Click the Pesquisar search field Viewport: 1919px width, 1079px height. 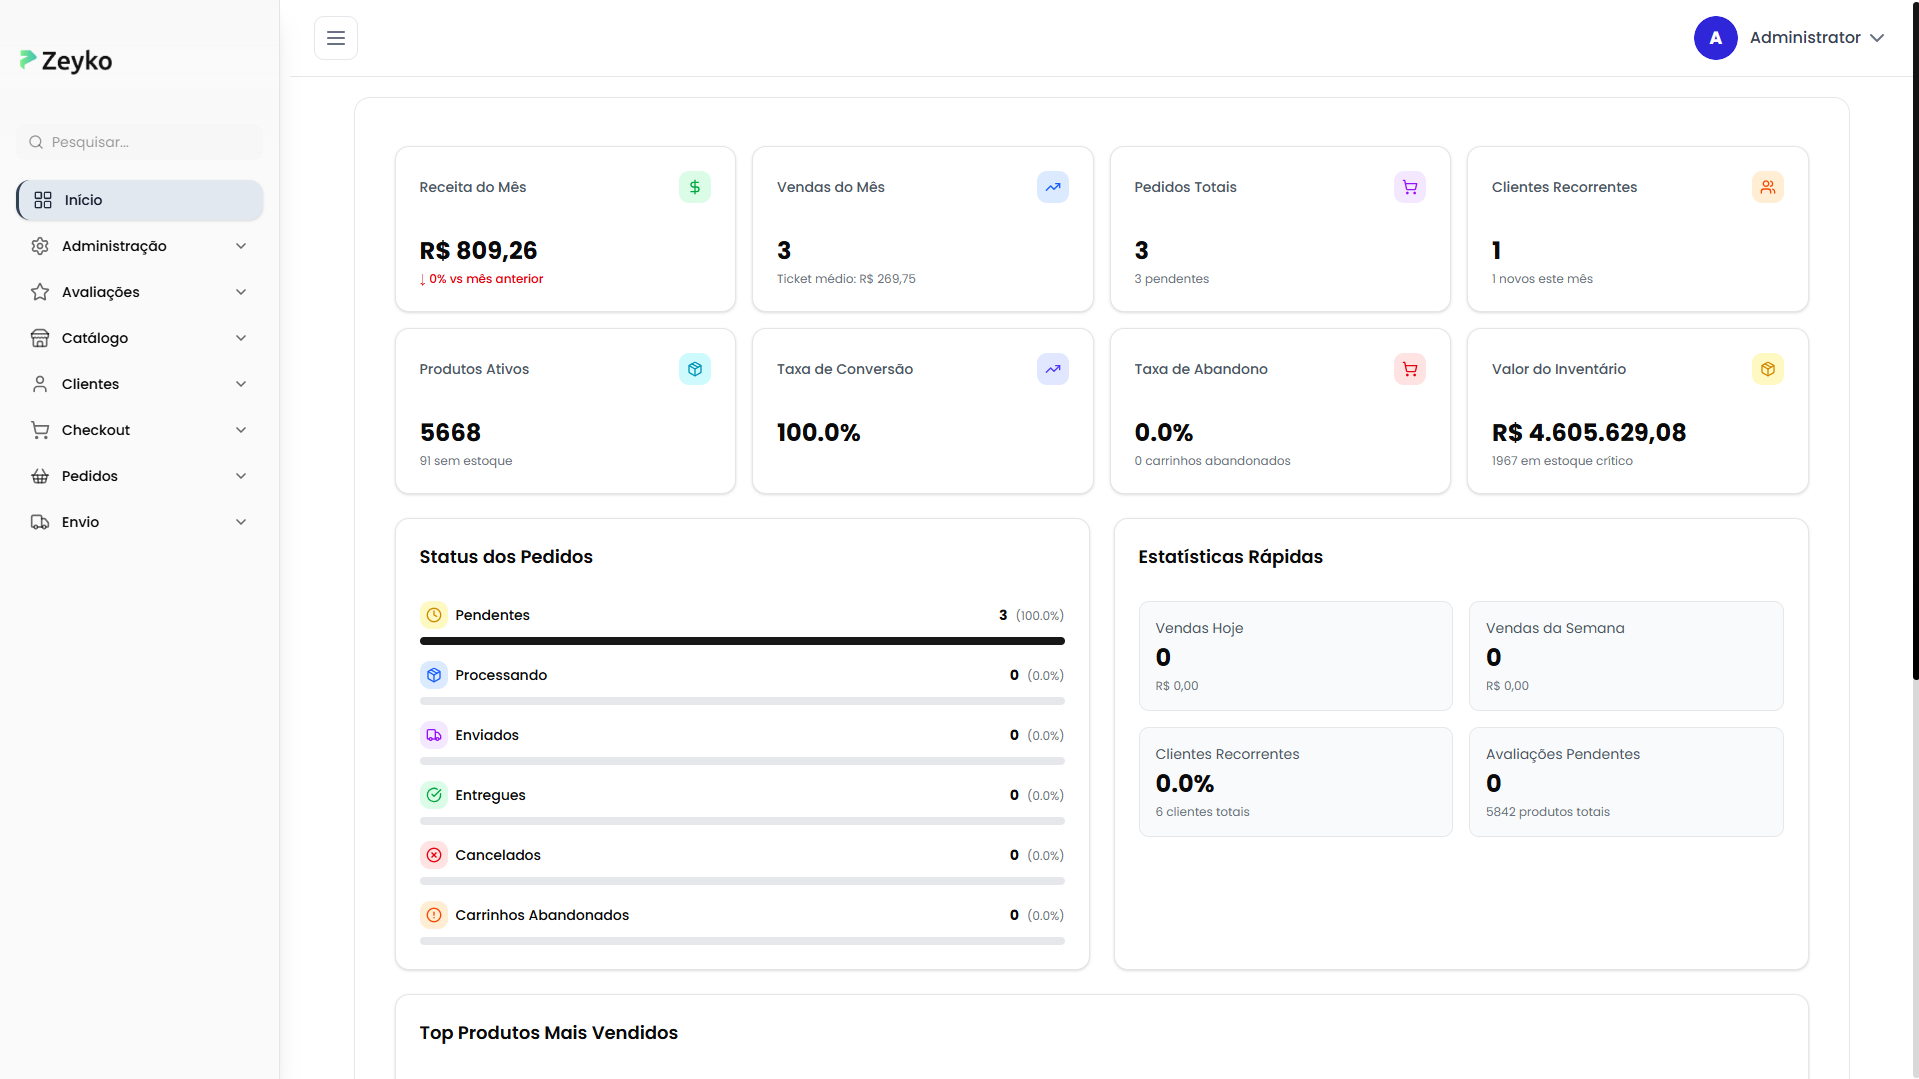click(x=139, y=142)
